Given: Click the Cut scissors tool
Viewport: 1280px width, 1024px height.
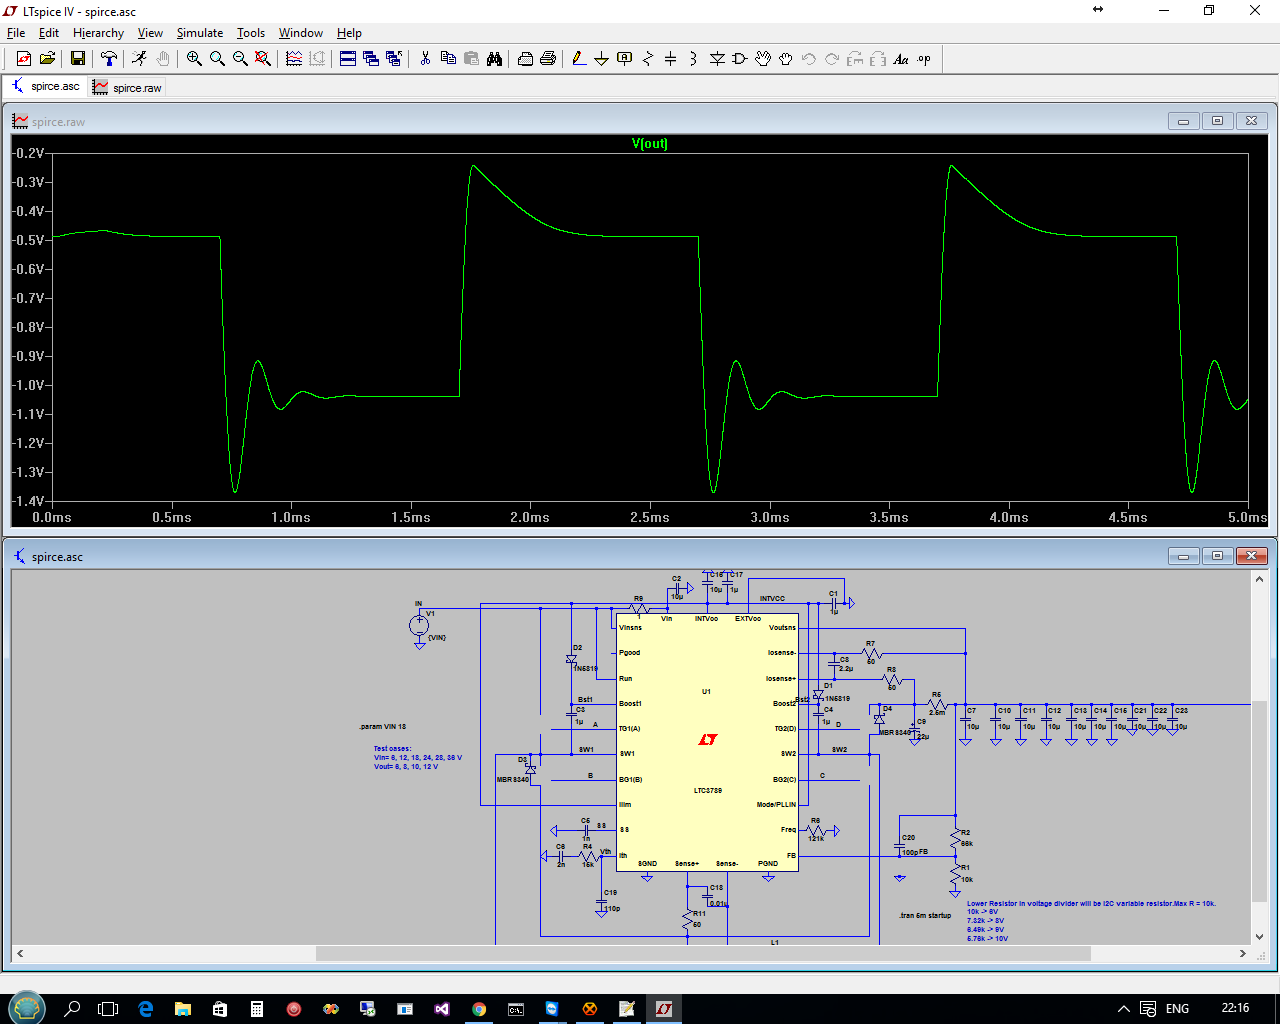Looking at the screenshot, I should click(x=425, y=59).
